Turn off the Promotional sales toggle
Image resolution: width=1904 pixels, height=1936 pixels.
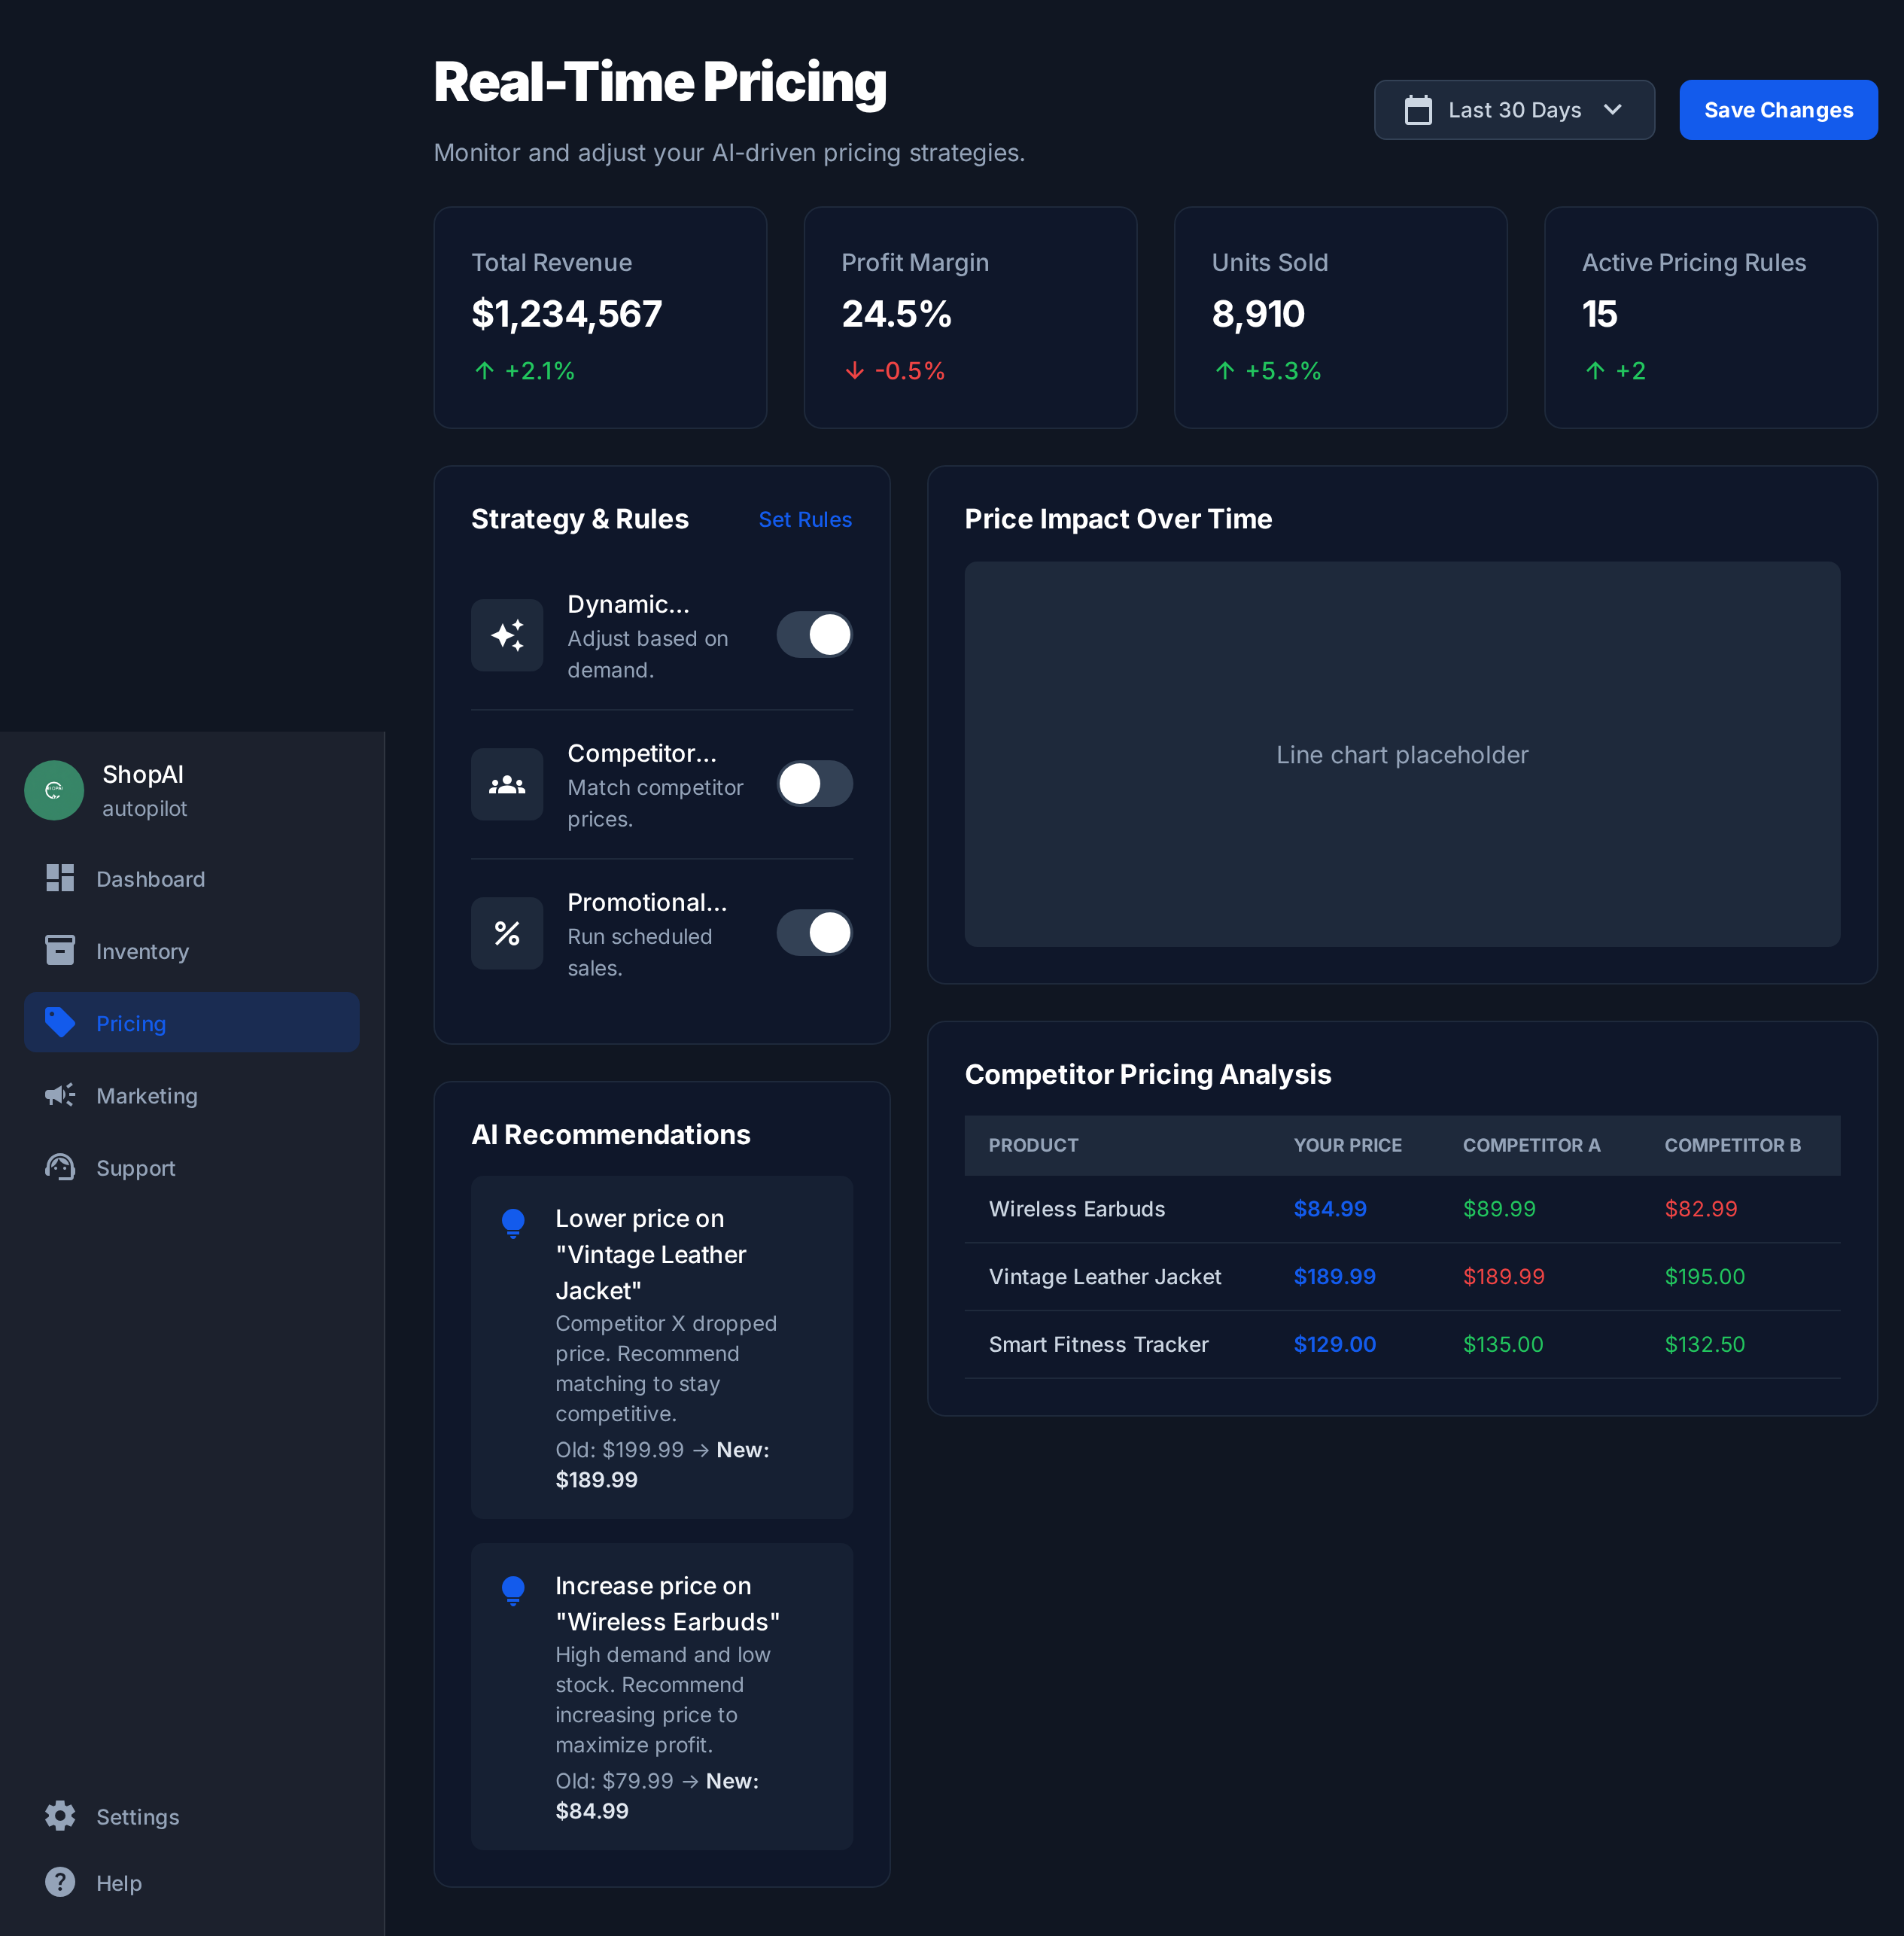coord(814,933)
